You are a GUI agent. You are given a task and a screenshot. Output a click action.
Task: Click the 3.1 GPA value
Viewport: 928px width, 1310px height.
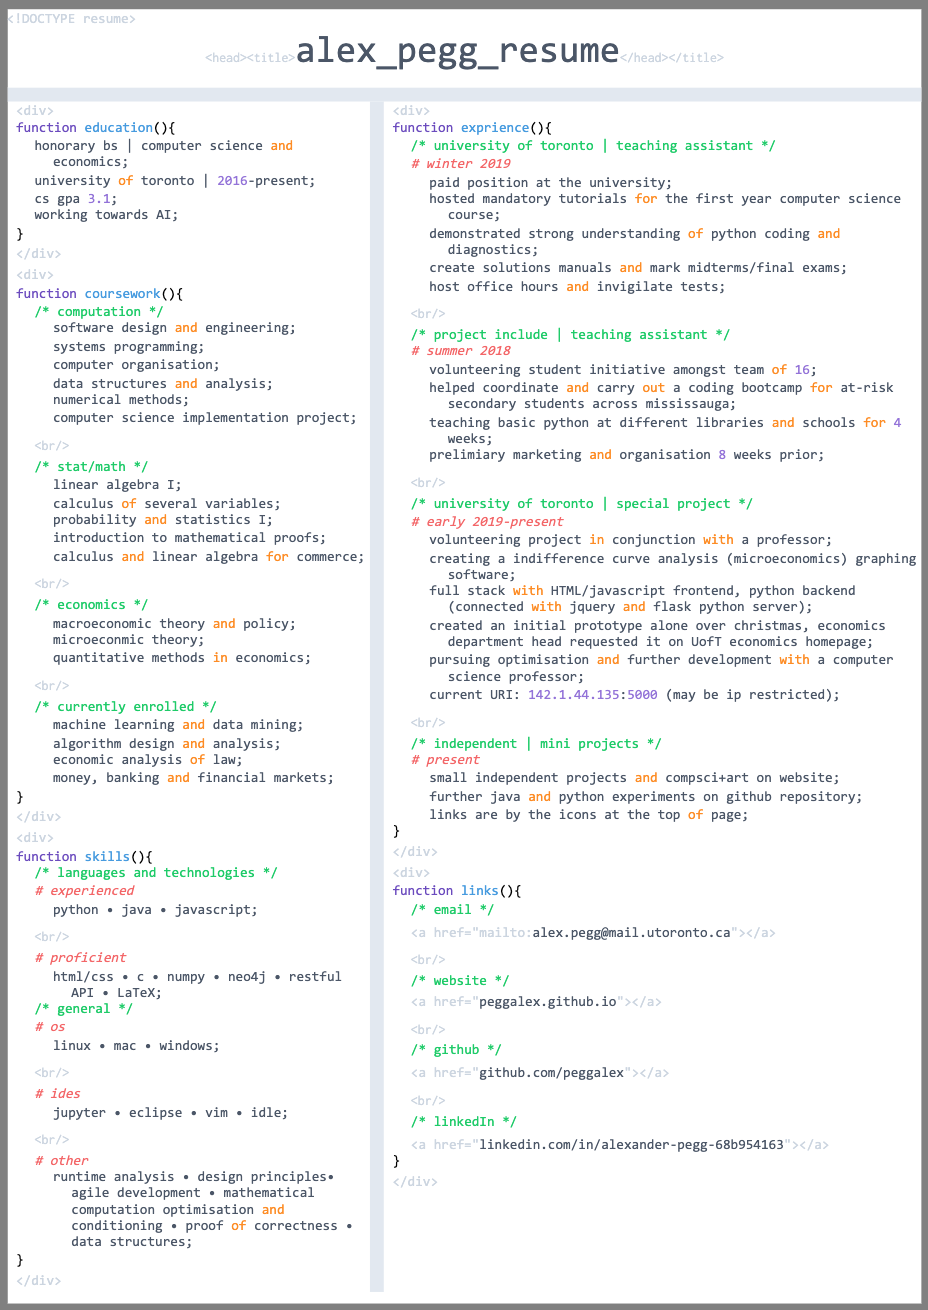pos(98,199)
